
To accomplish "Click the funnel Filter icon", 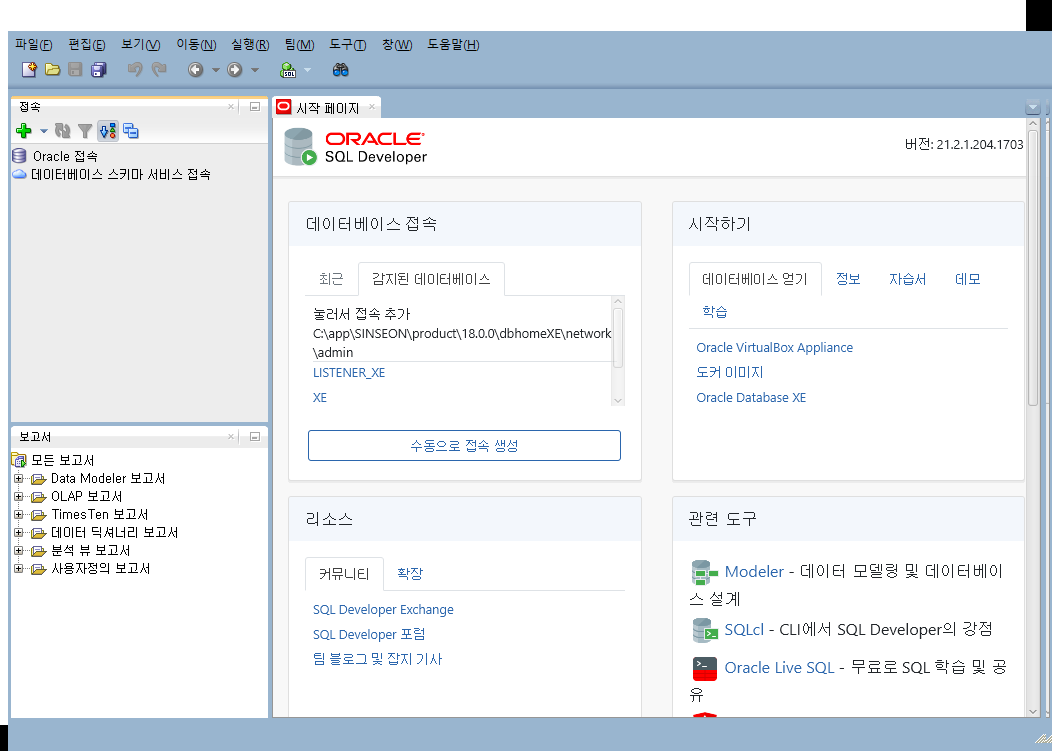I will pyautogui.click(x=85, y=131).
